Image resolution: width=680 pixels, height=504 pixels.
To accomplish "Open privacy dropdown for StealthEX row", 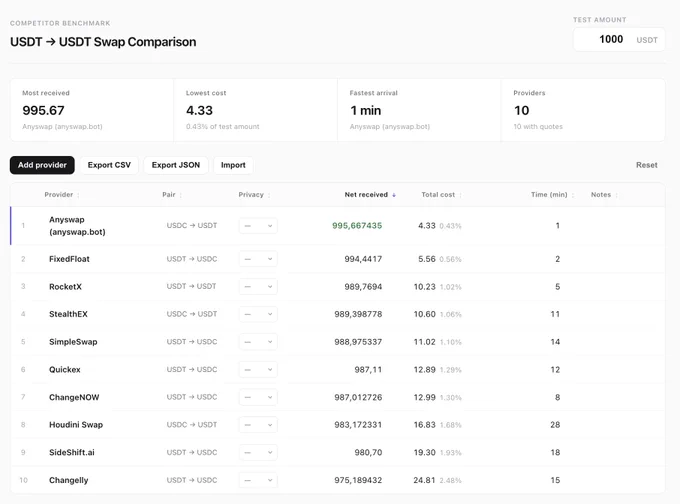I will pos(258,314).
